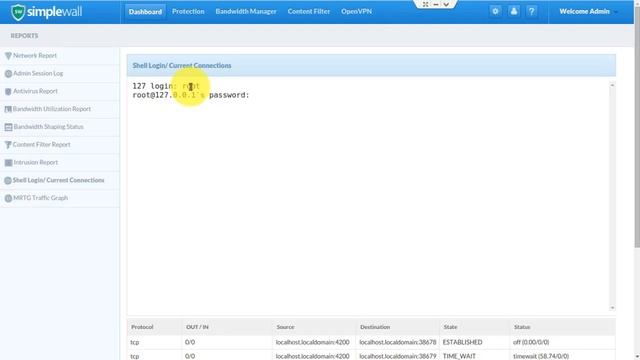Screen dimensions: 640x360
Task: Click the MRTG Traffic Graph icon
Action: click(8, 198)
